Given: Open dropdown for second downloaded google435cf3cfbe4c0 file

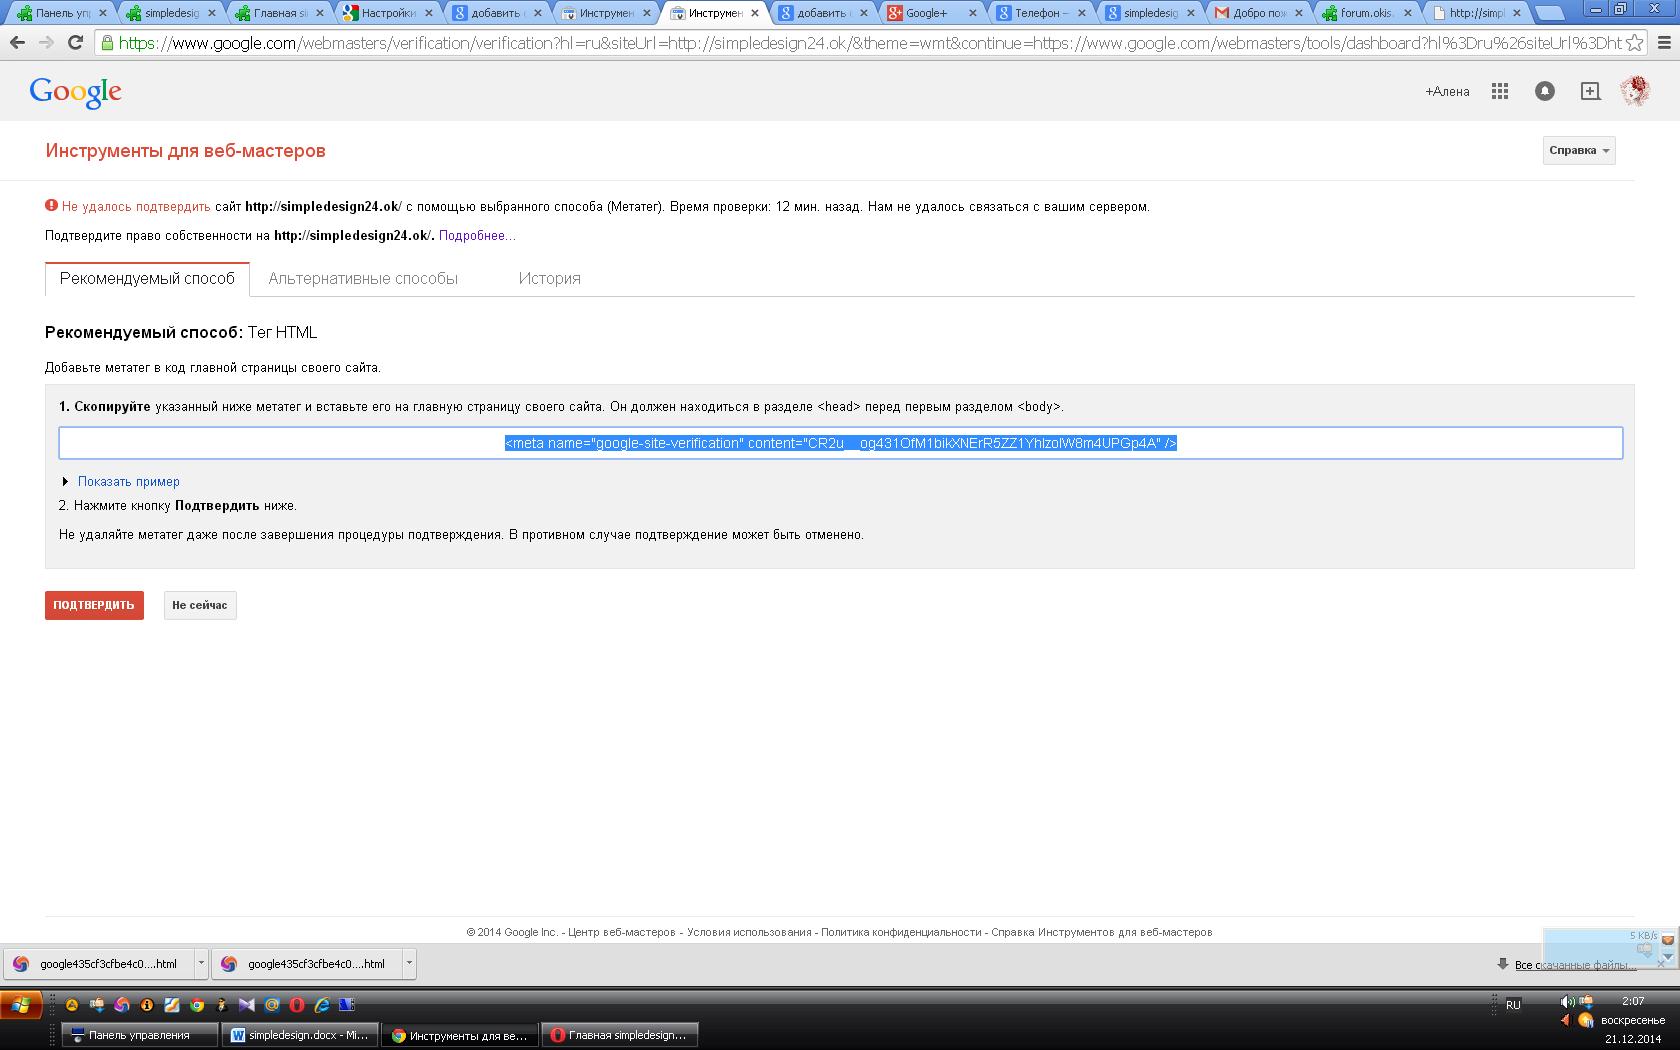Looking at the screenshot, I should [408, 963].
